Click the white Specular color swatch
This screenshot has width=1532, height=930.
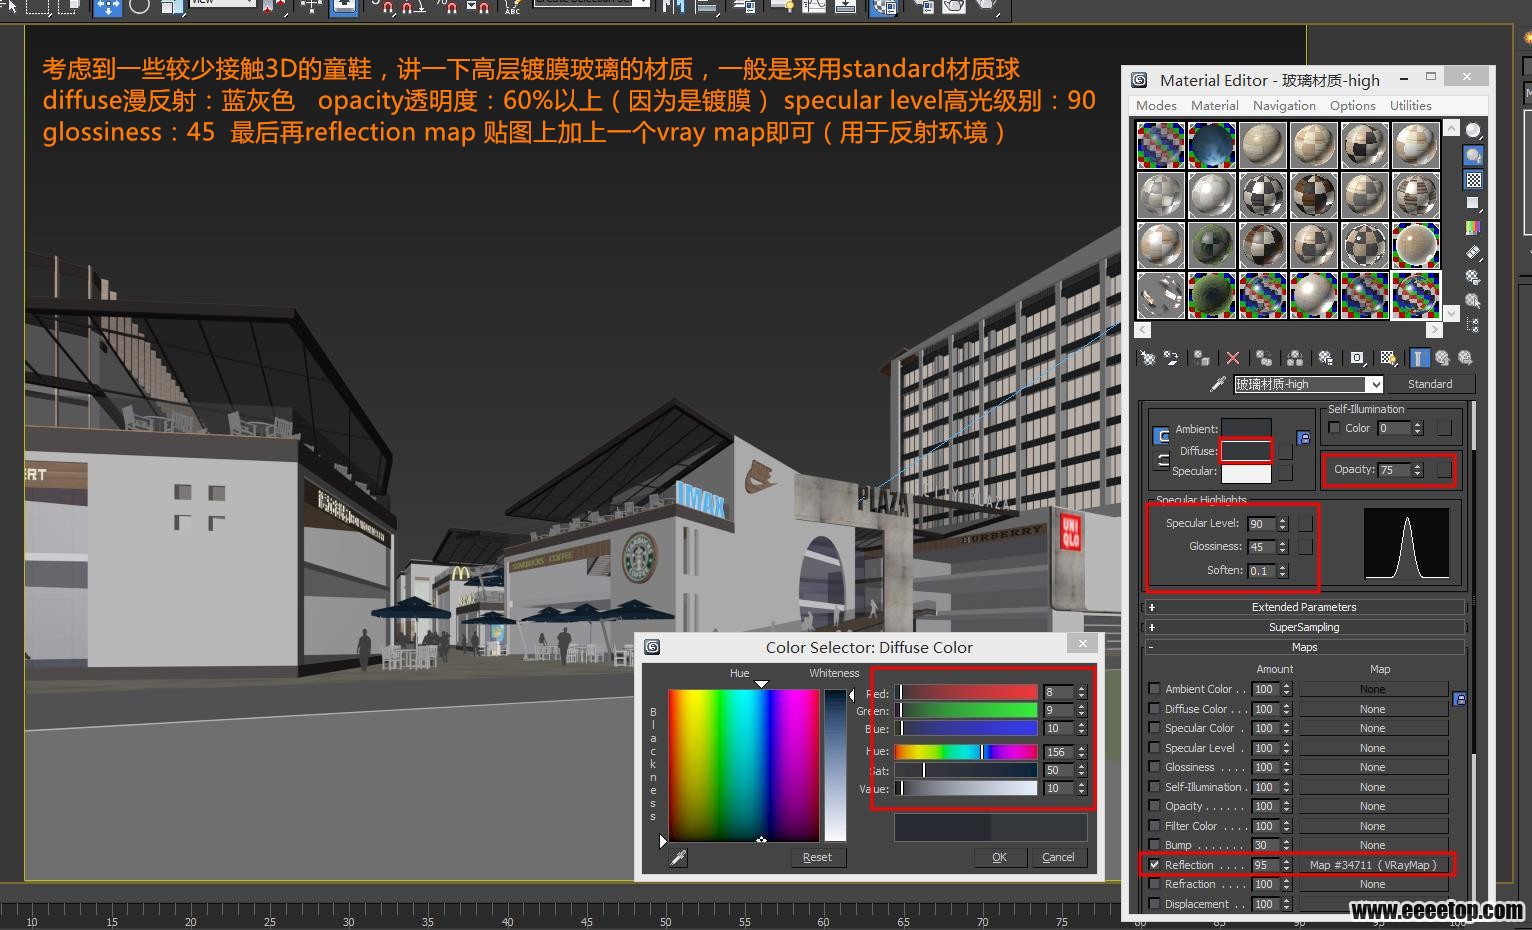[x=1246, y=472]
